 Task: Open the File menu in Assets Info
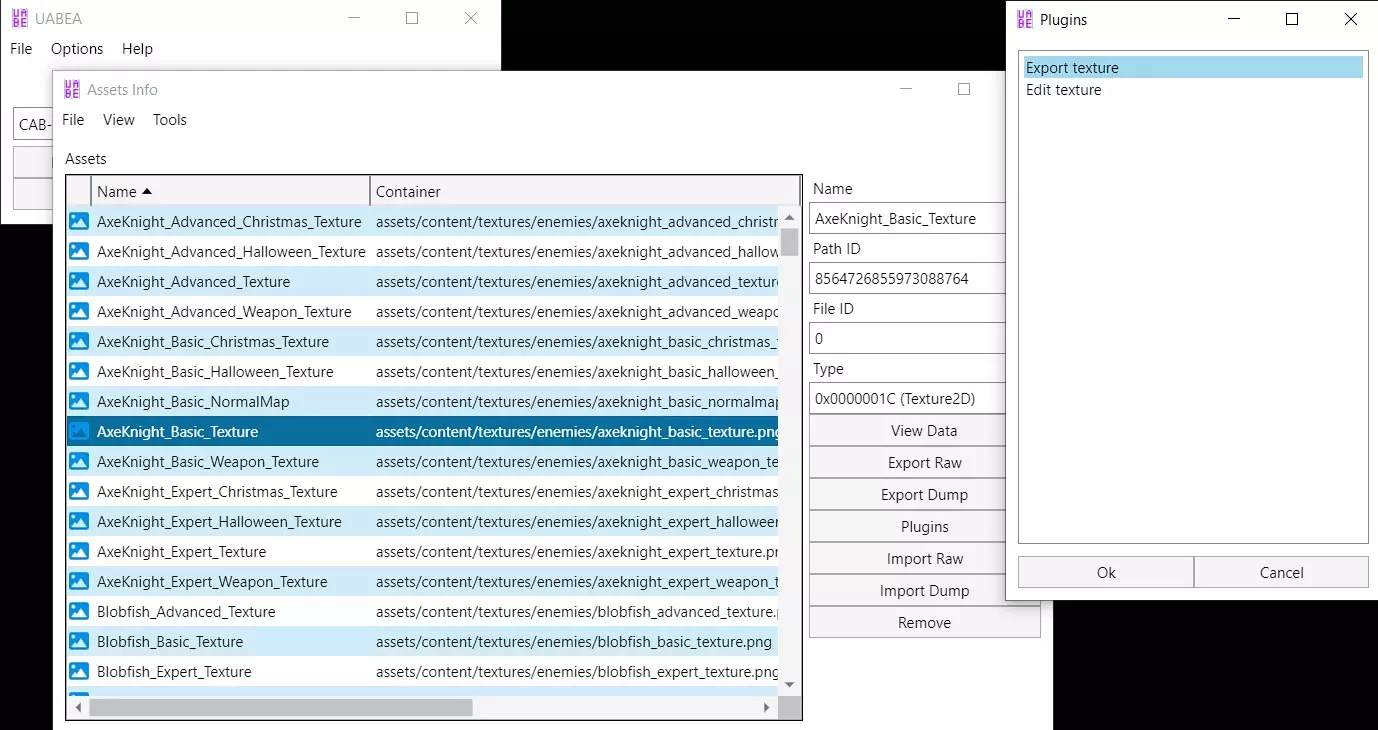[73, 120]
